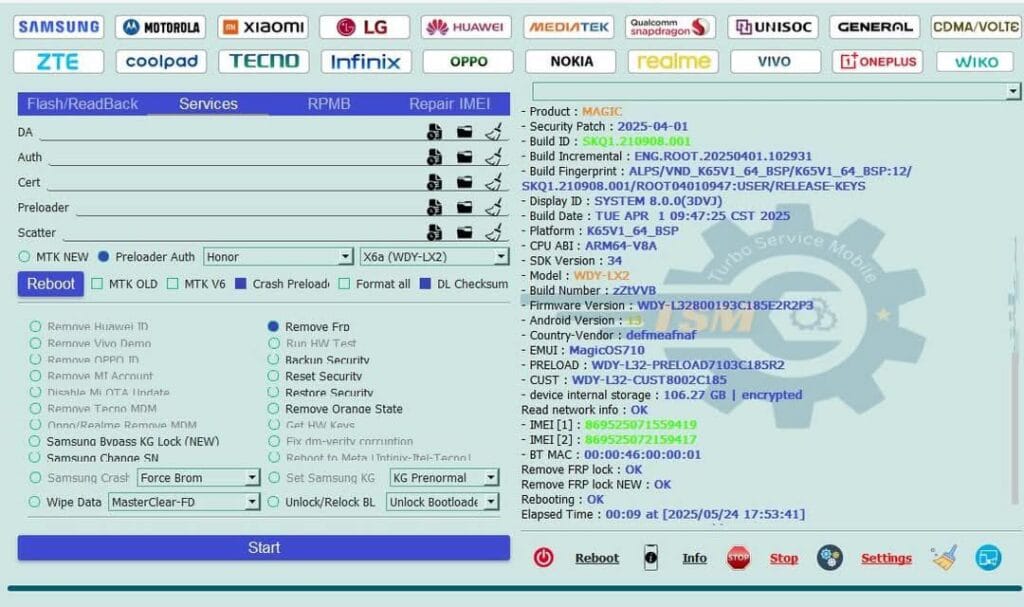Click the Cert row file-search icon

[x=434, y=182]
